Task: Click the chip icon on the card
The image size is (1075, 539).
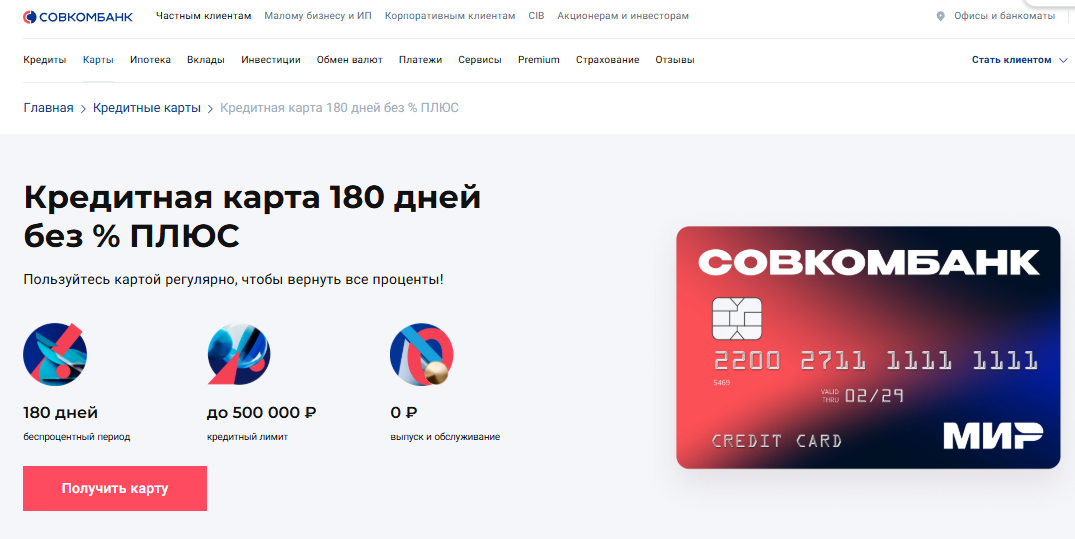Action: 737,318
